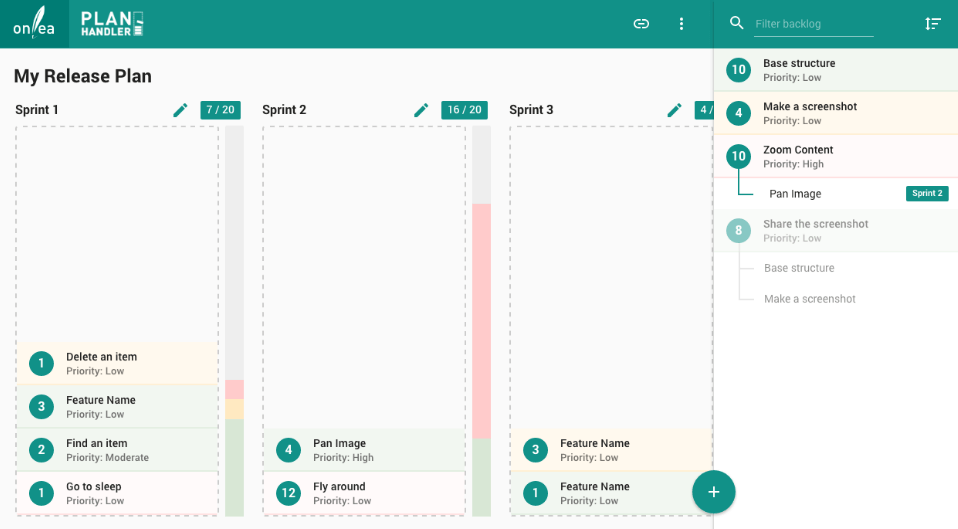
Task: Focus the Filter backlog input field
Action: [x=813, y=24]
